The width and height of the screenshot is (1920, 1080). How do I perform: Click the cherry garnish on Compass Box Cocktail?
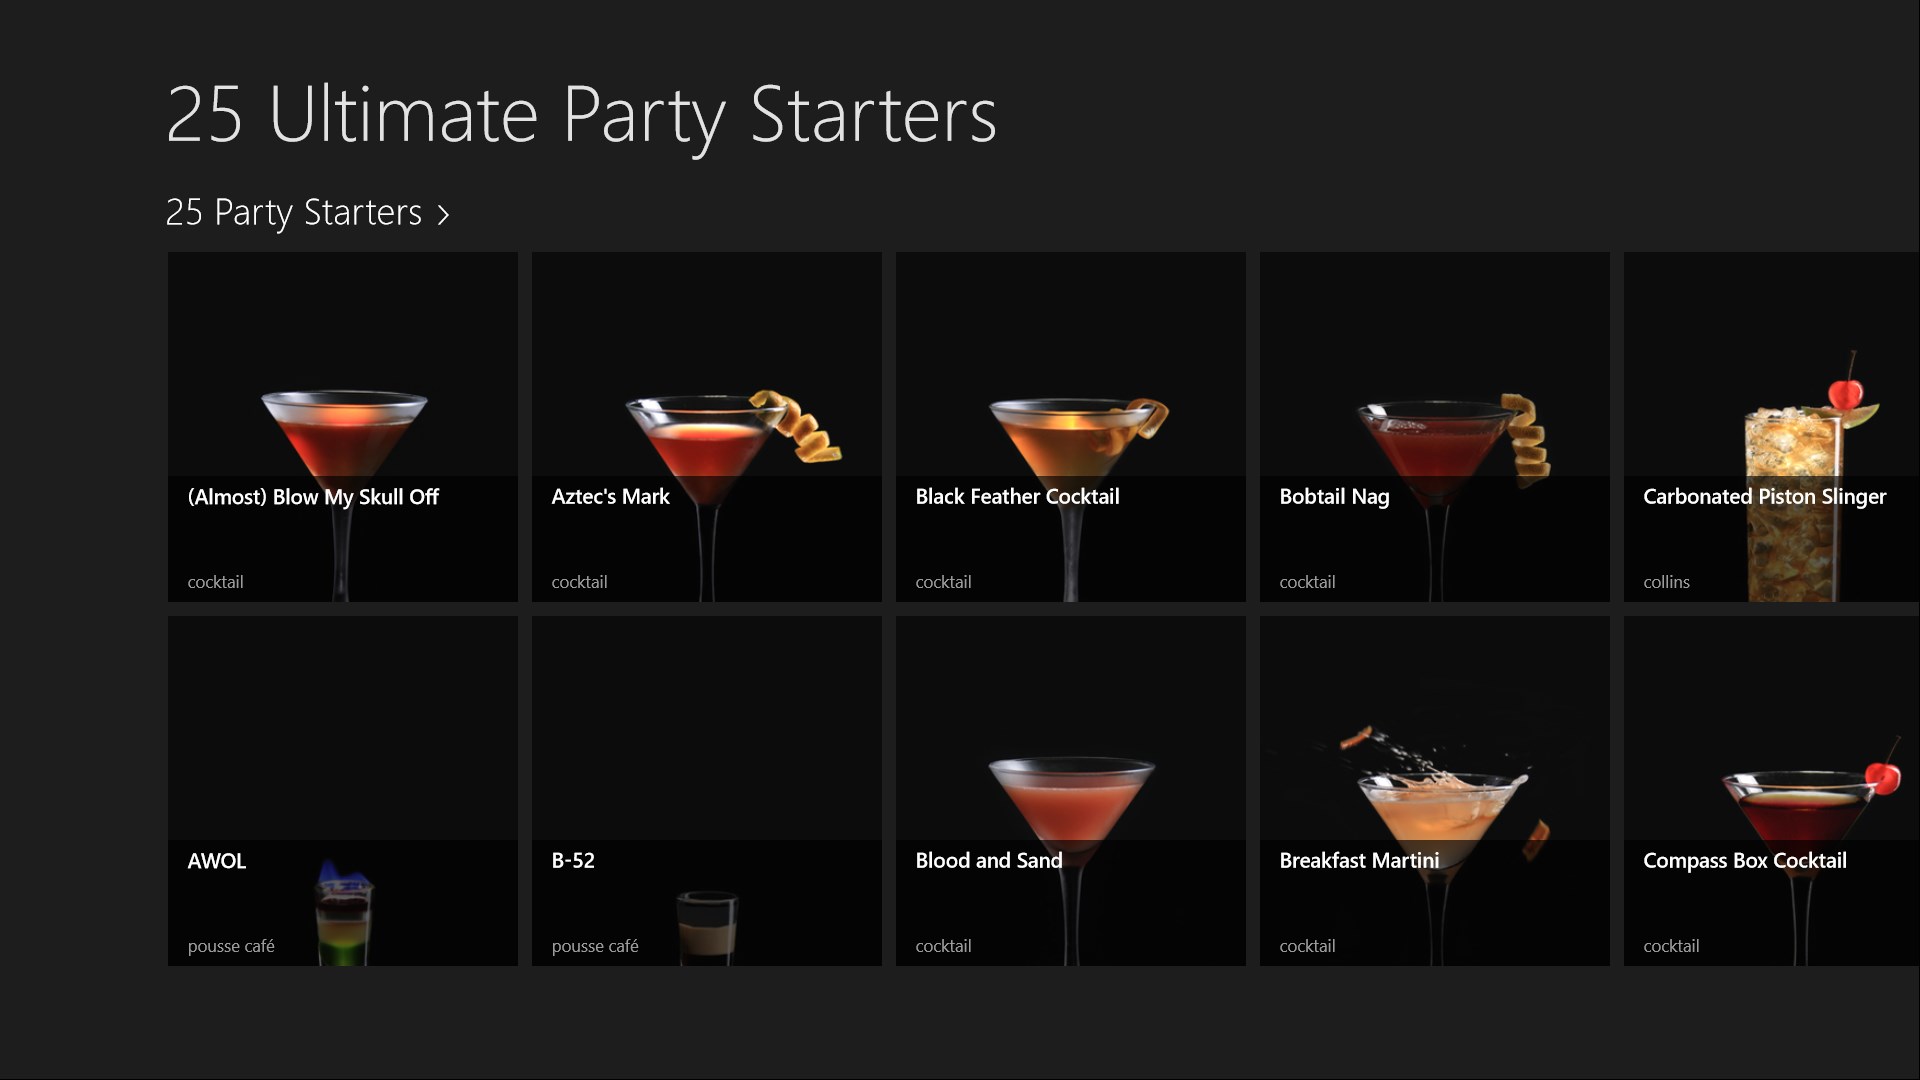click(1883, 775)
